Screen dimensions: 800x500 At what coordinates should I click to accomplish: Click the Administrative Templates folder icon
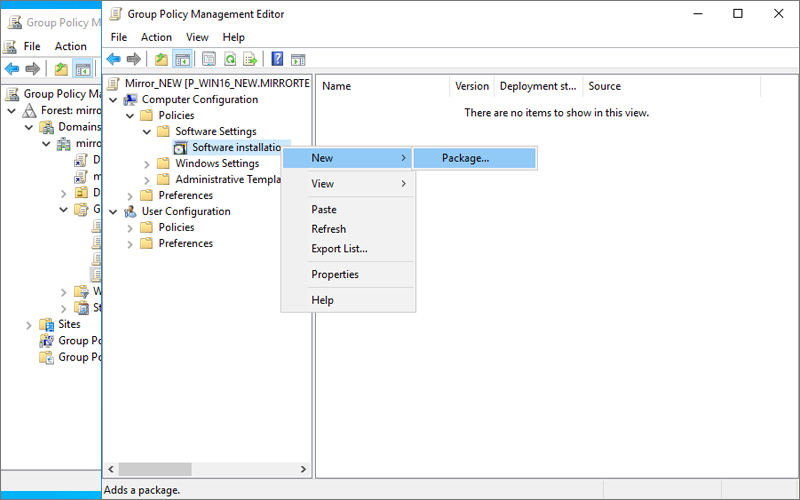pos(163,180)
